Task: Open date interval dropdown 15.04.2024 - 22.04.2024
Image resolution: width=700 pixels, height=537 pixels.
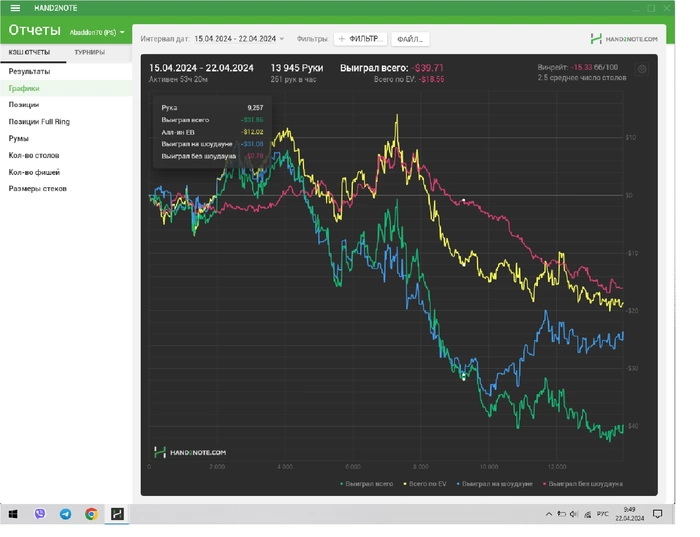Action: [x=239, y=39]
